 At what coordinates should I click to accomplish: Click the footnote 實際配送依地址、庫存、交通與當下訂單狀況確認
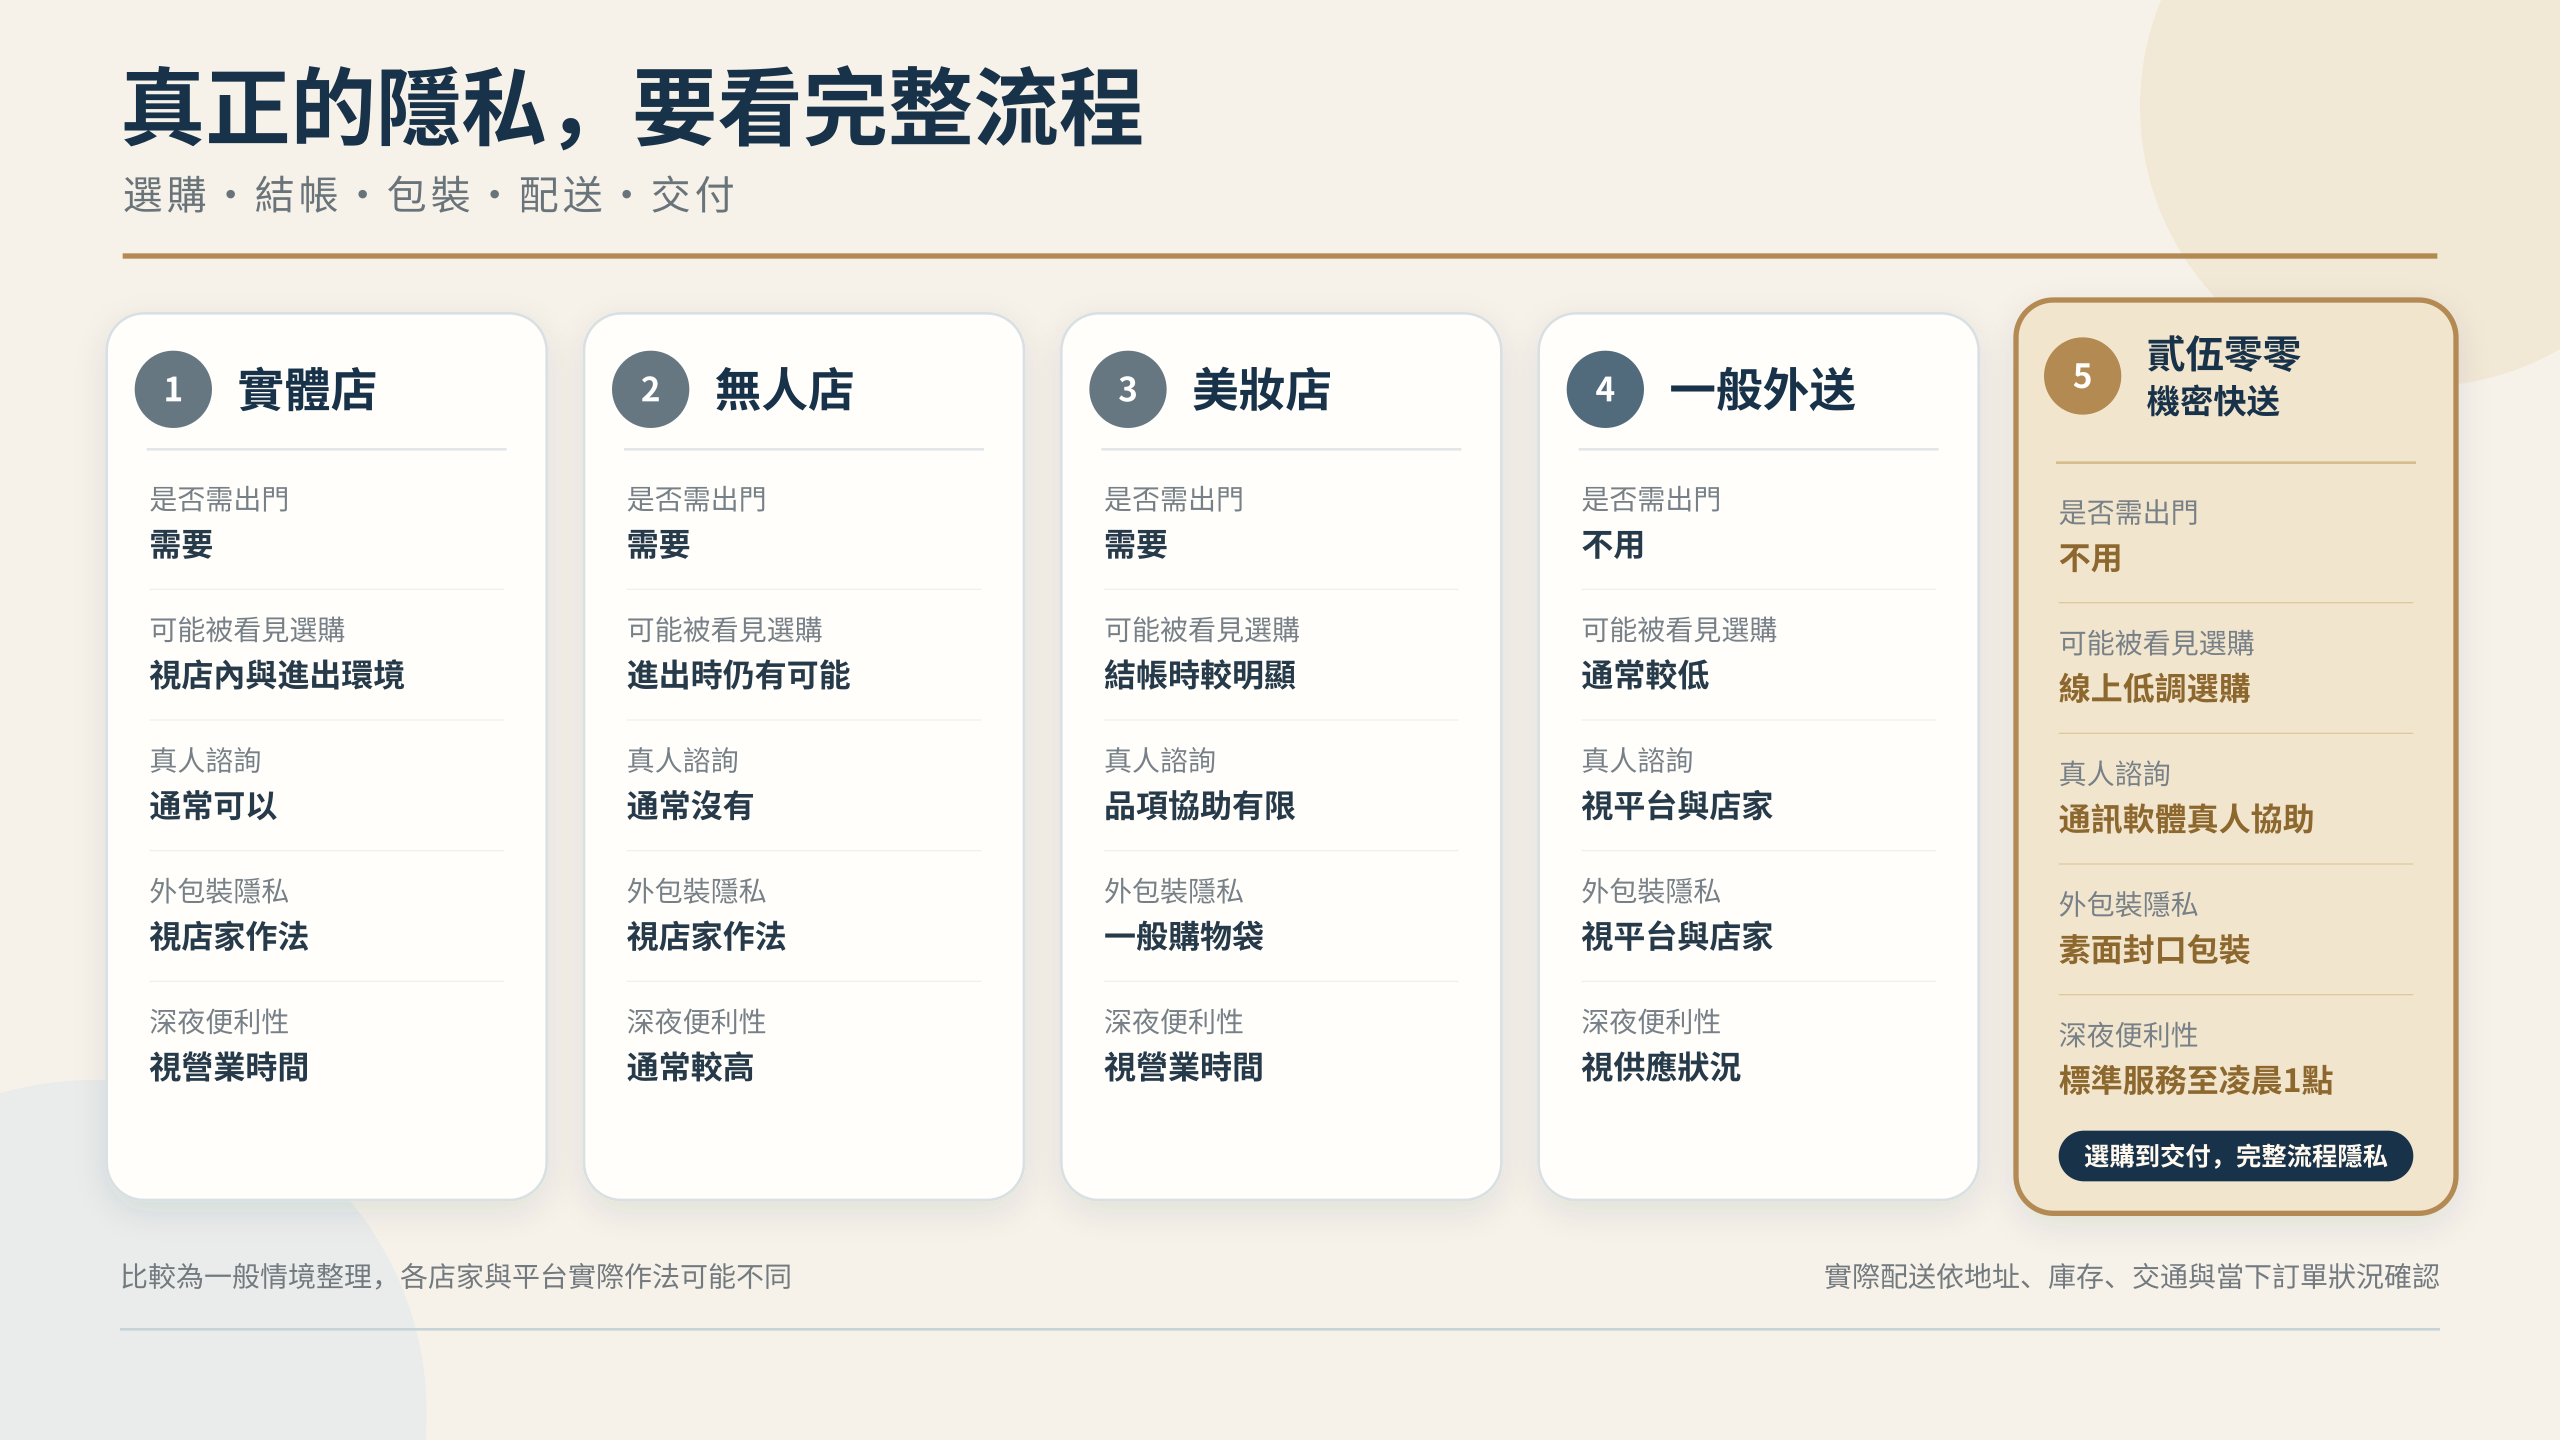(2132, 1277)
